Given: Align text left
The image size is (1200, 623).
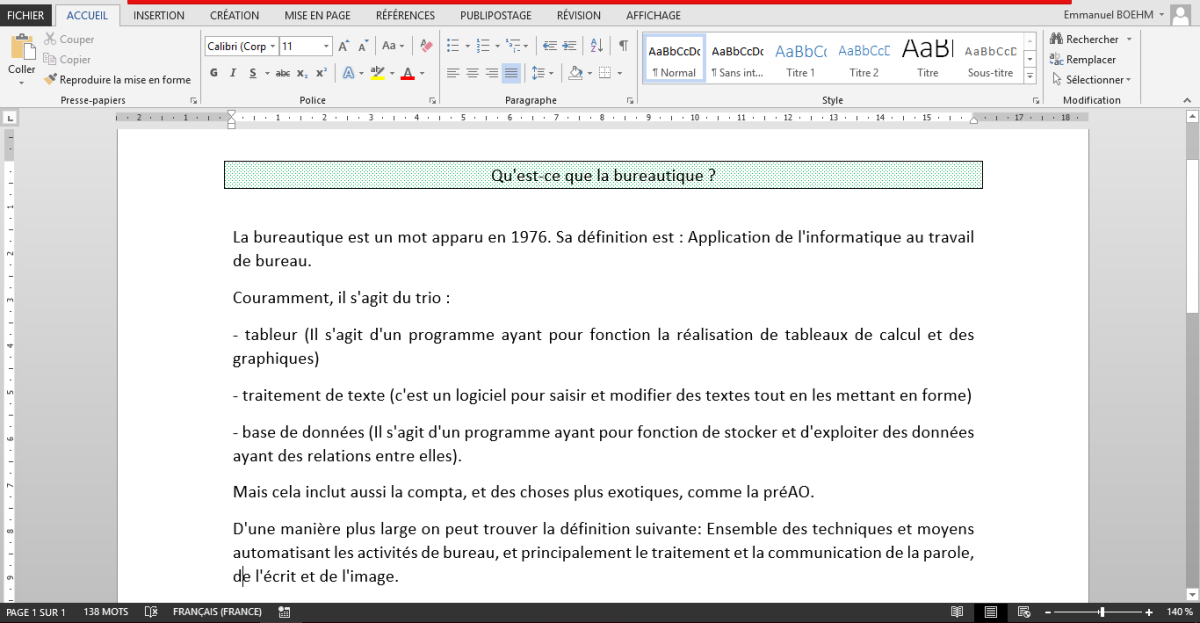Looking at the screenshot, I should coord(452,73).
